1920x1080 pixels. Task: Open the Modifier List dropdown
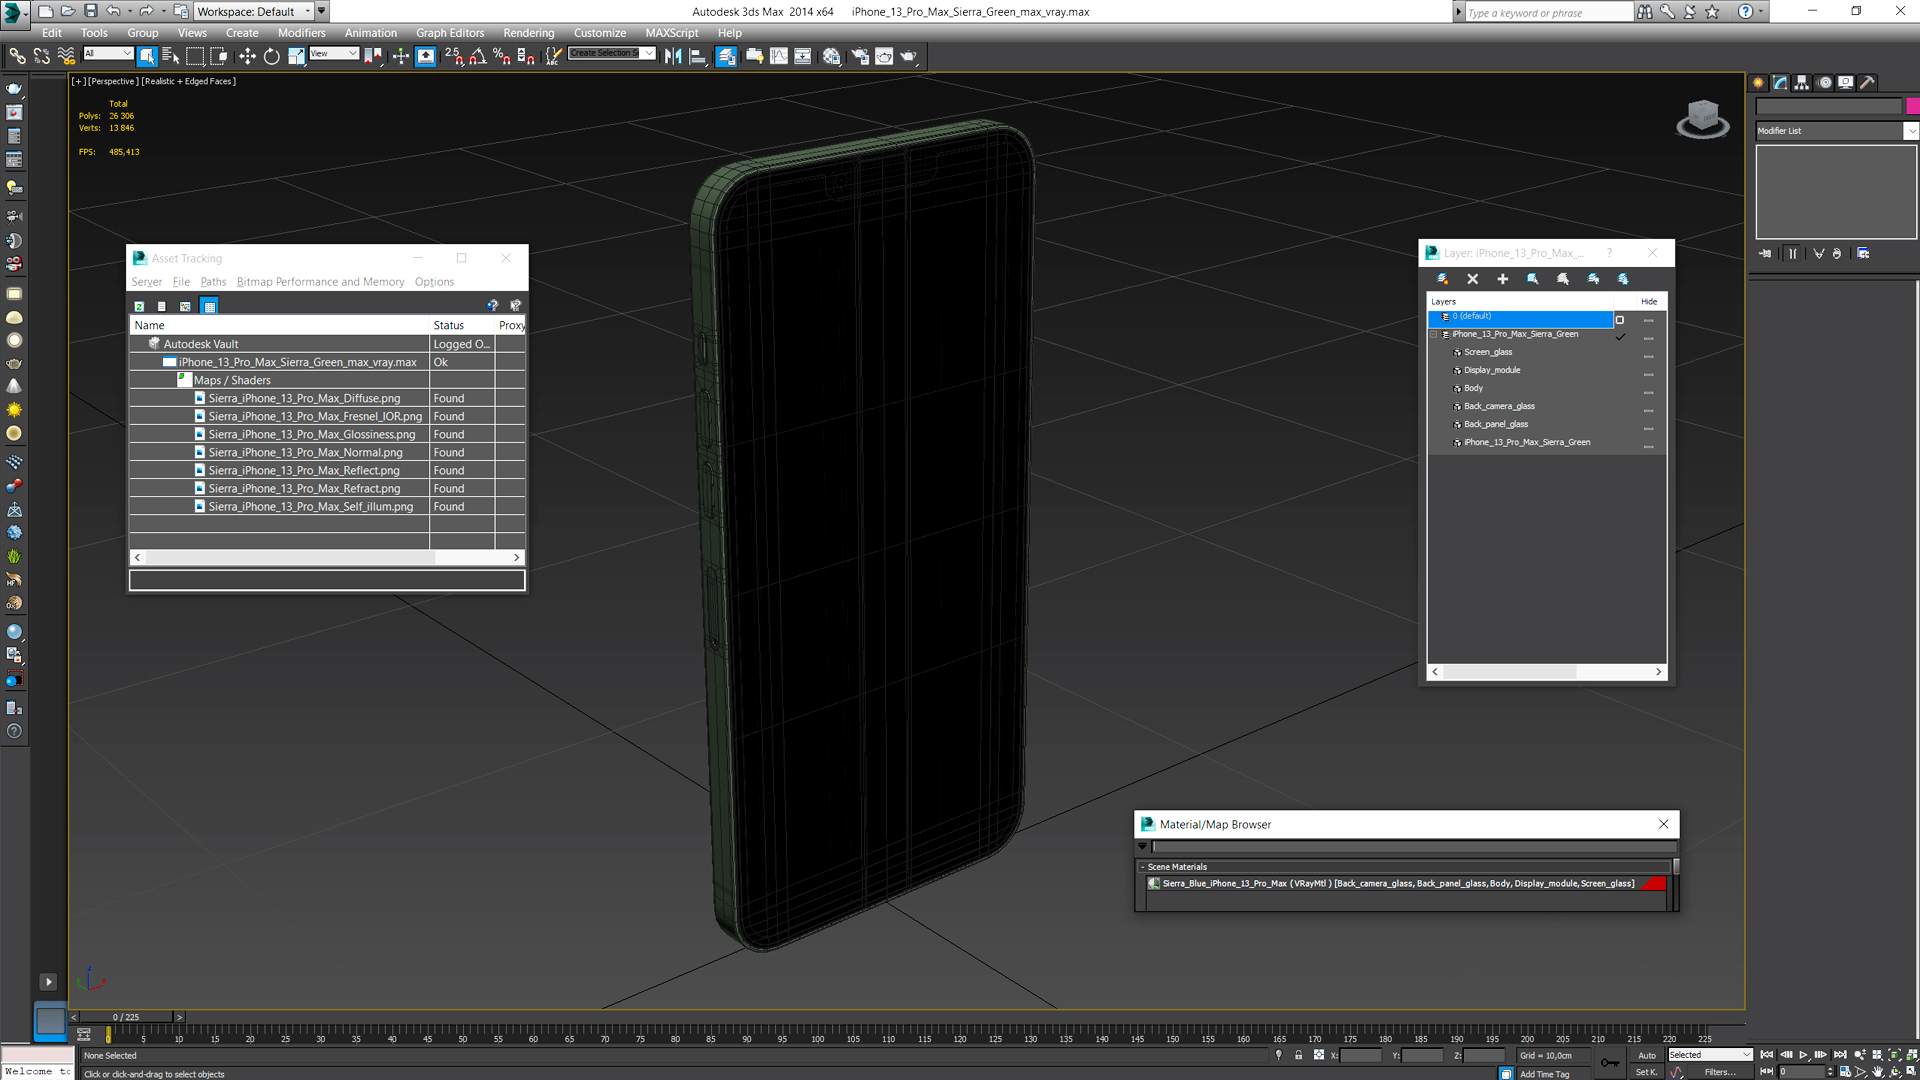1836,131
